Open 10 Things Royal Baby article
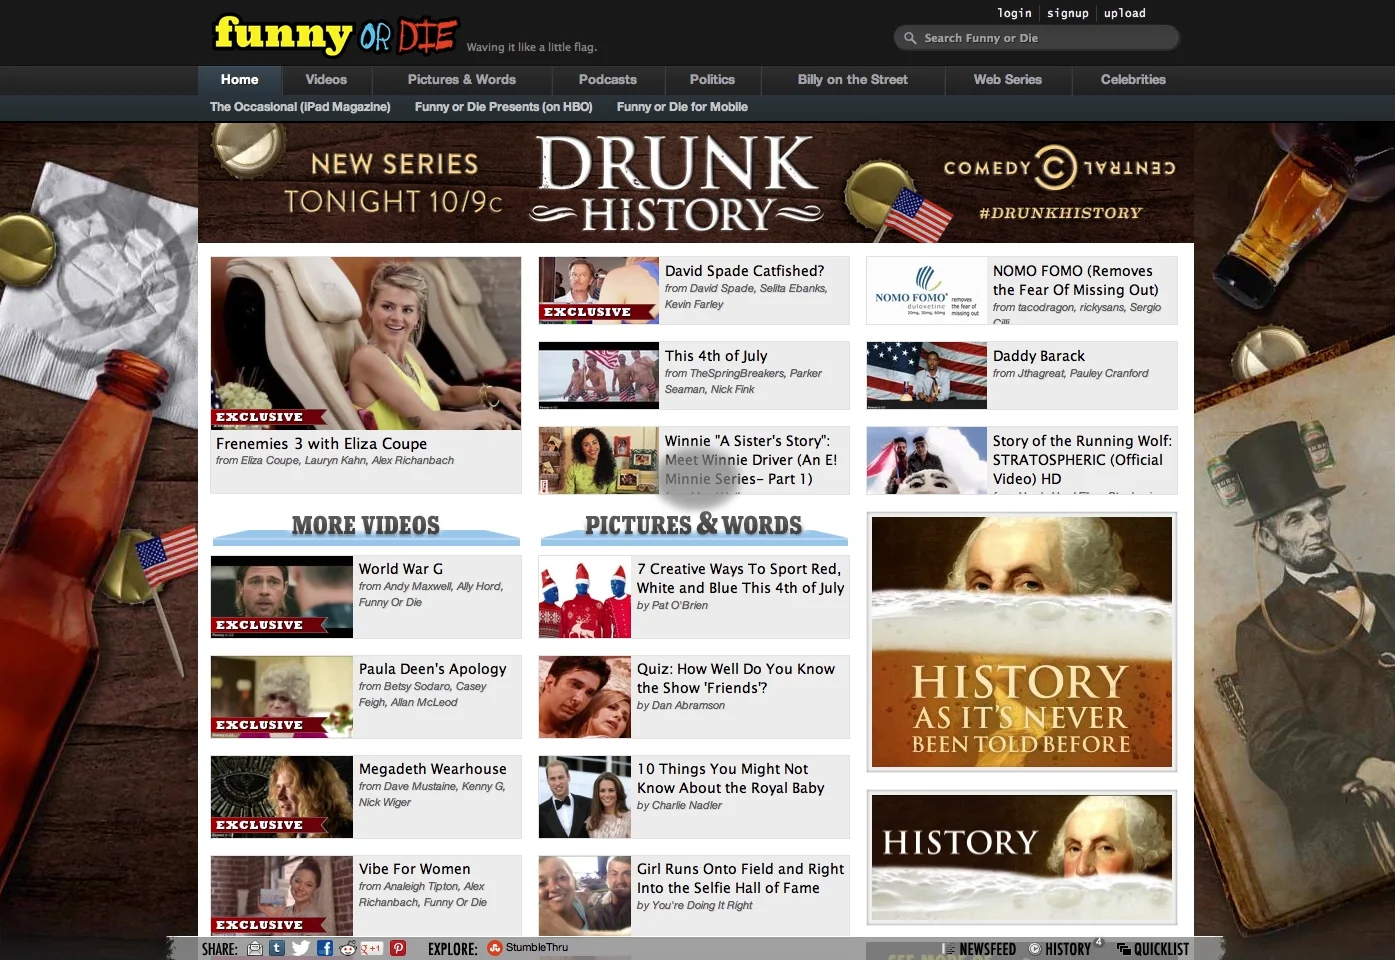The width and height of the screenshot is (1395, 960). tap(730, 778)
